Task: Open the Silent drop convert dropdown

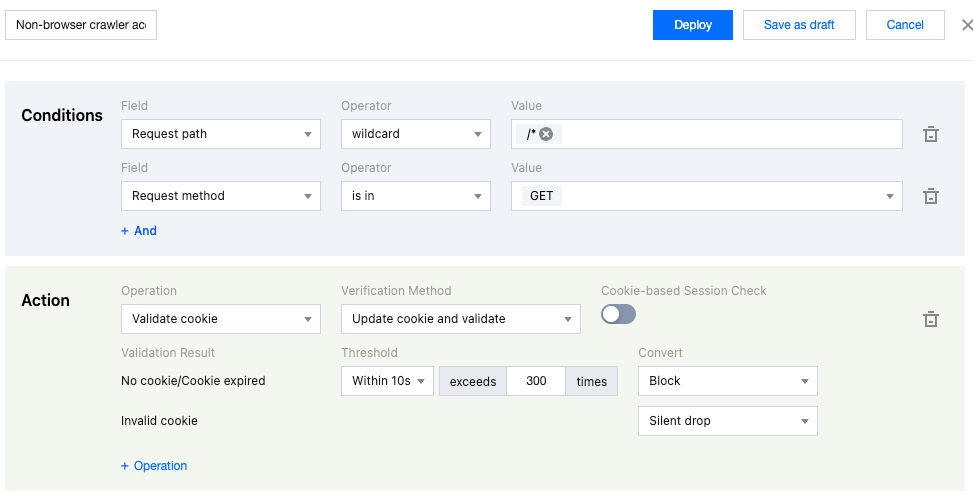Action: click(x=727, y=421)
